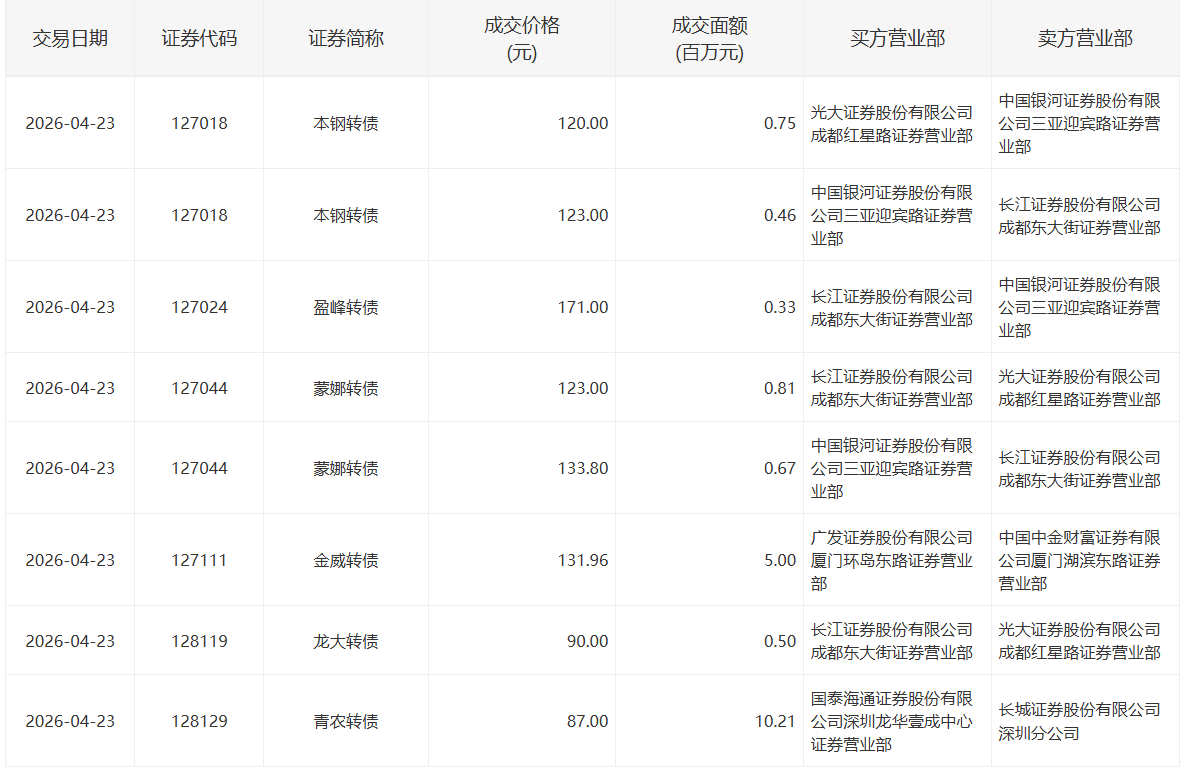1185x773 pixels.
Task: Open the 金威转债 bond name
Action: tap(346, 561)
